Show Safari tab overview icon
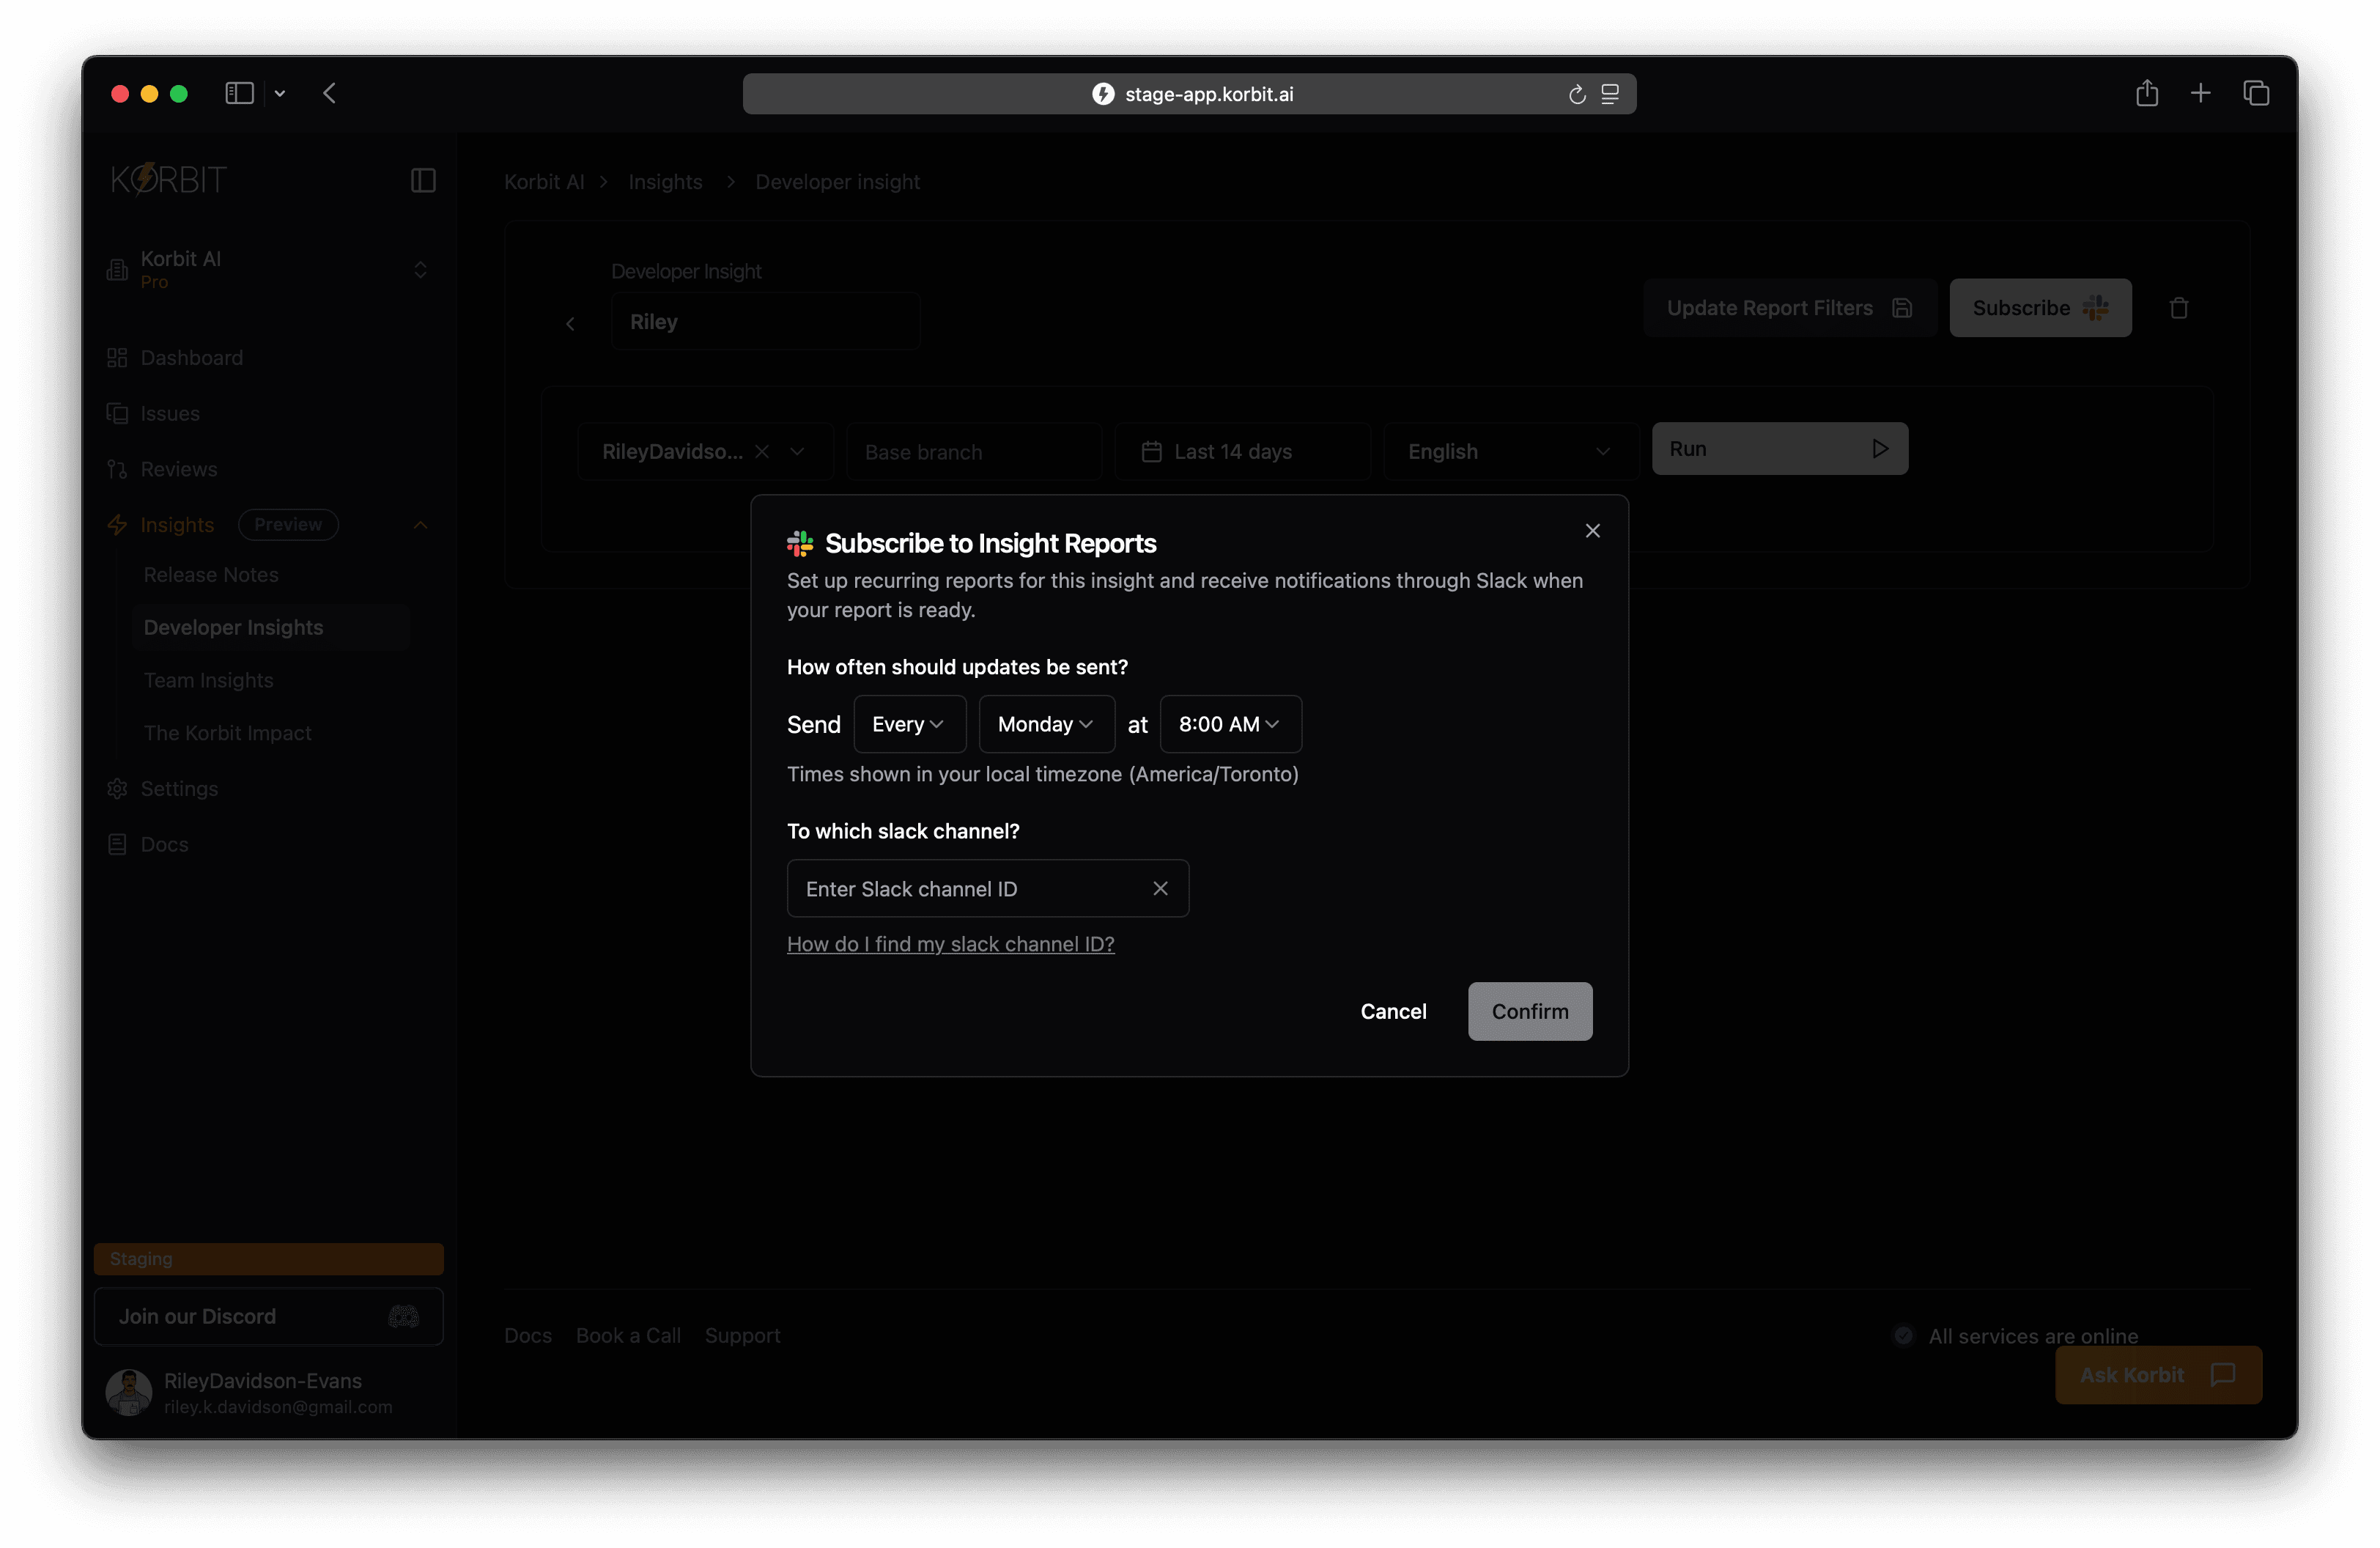Image resolution: width=2380 pixels, height=1548 pixels. coord(2256,93)
